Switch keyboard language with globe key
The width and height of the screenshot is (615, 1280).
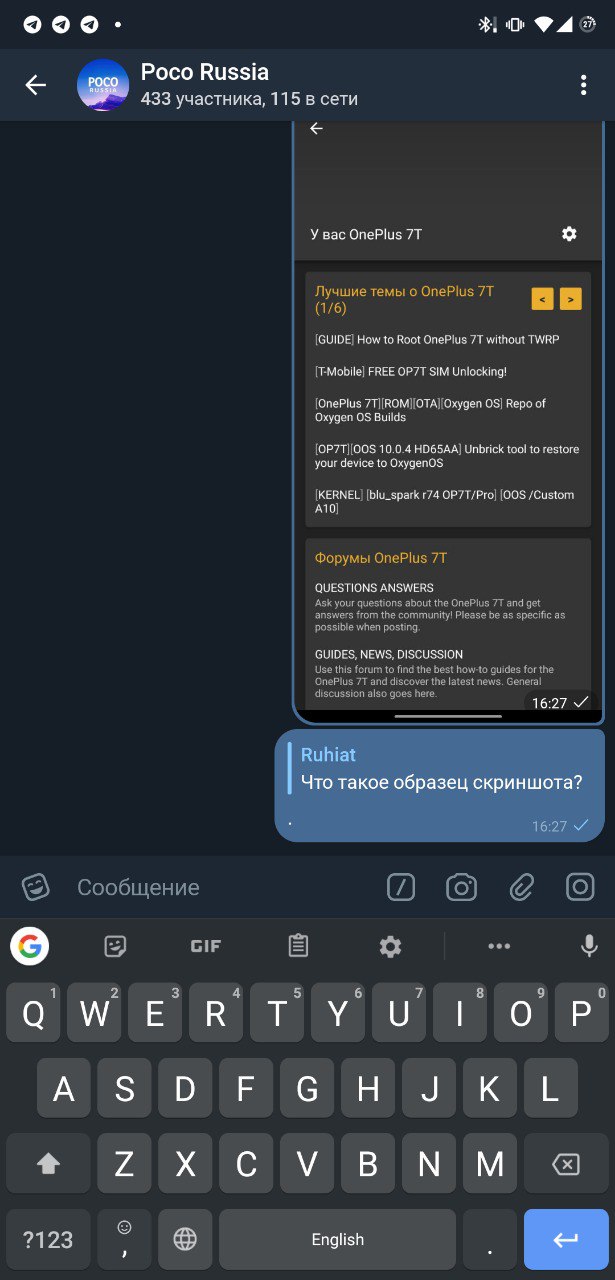pos(185,1240)
